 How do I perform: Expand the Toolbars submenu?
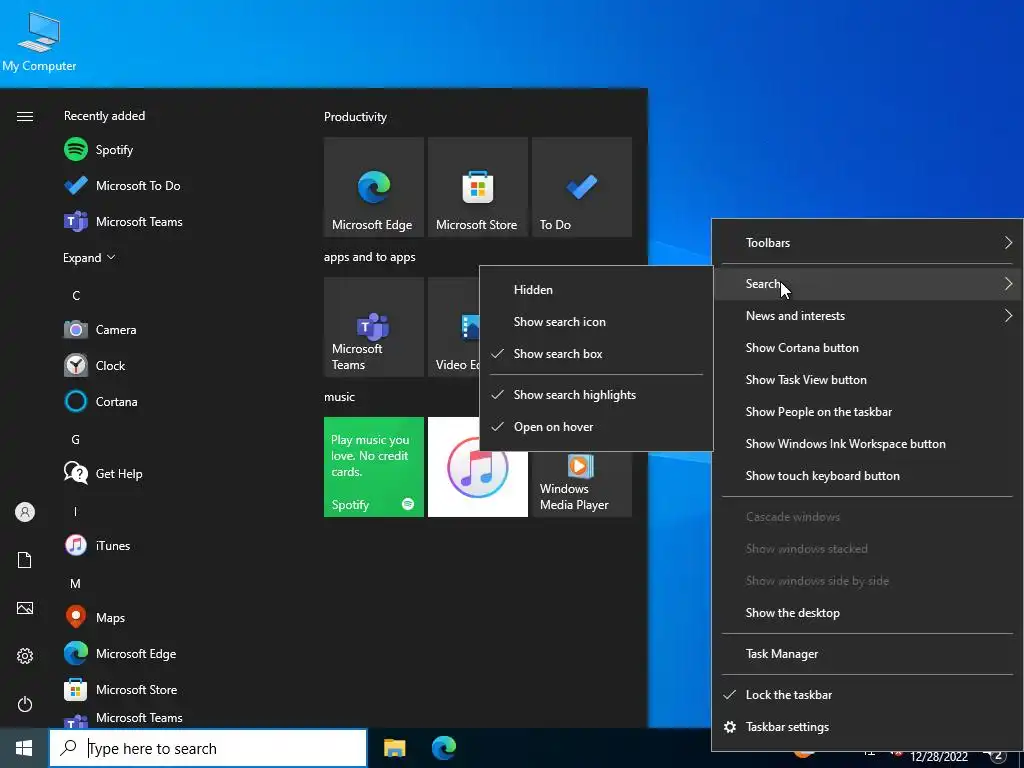[x=868, y=242]
